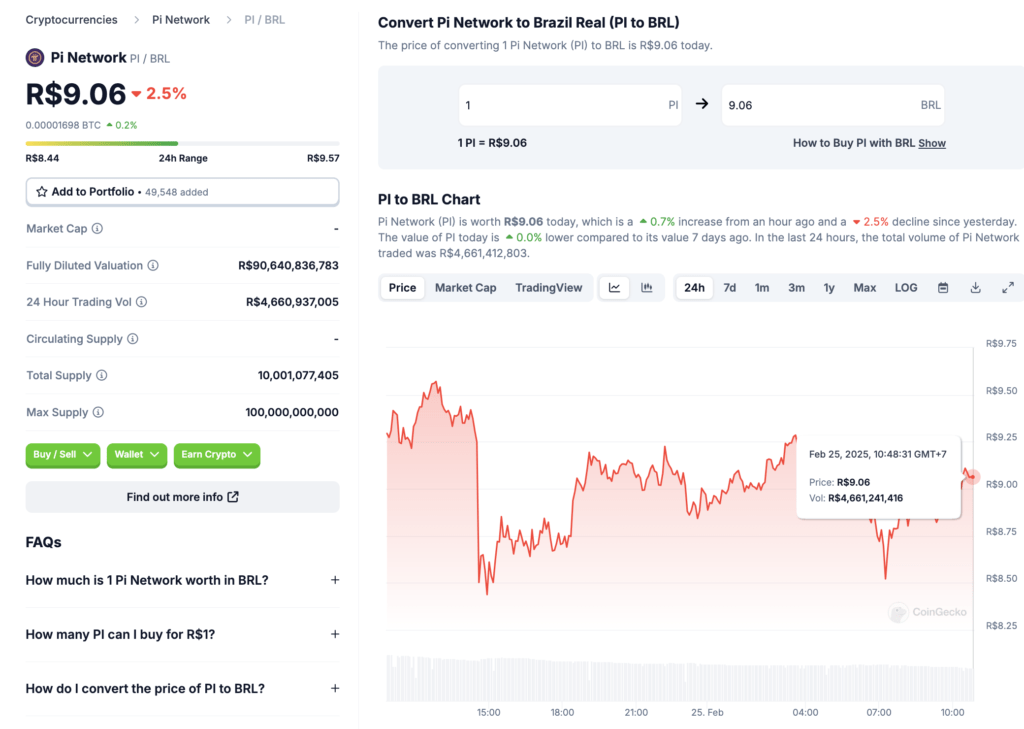Select the Market Cap chart tab
This screenshot has height=729, width=1024.
[466, 287]
